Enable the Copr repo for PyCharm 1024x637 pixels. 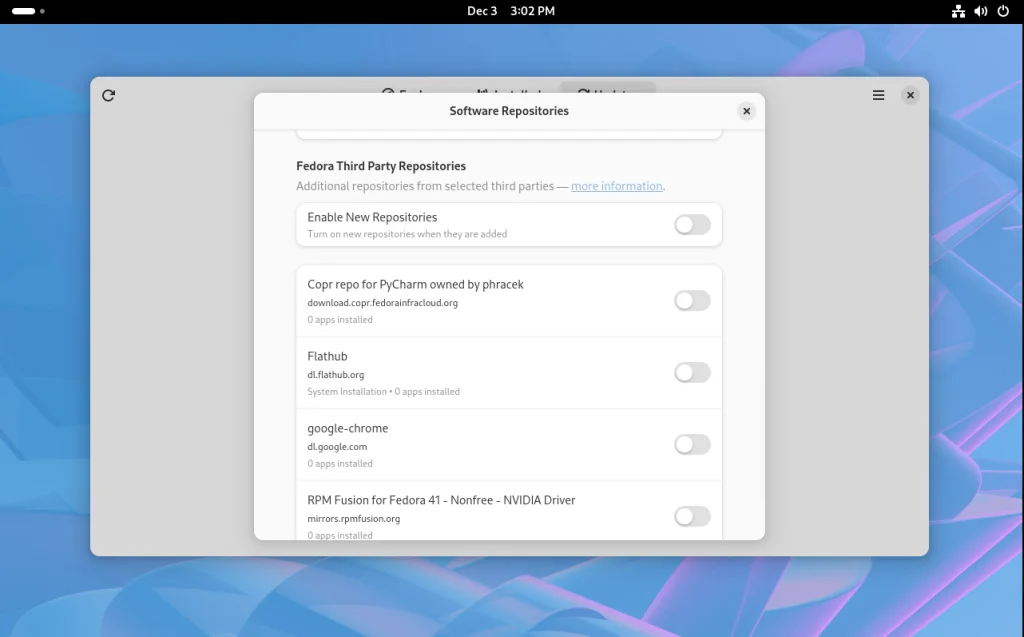point(692,301)
